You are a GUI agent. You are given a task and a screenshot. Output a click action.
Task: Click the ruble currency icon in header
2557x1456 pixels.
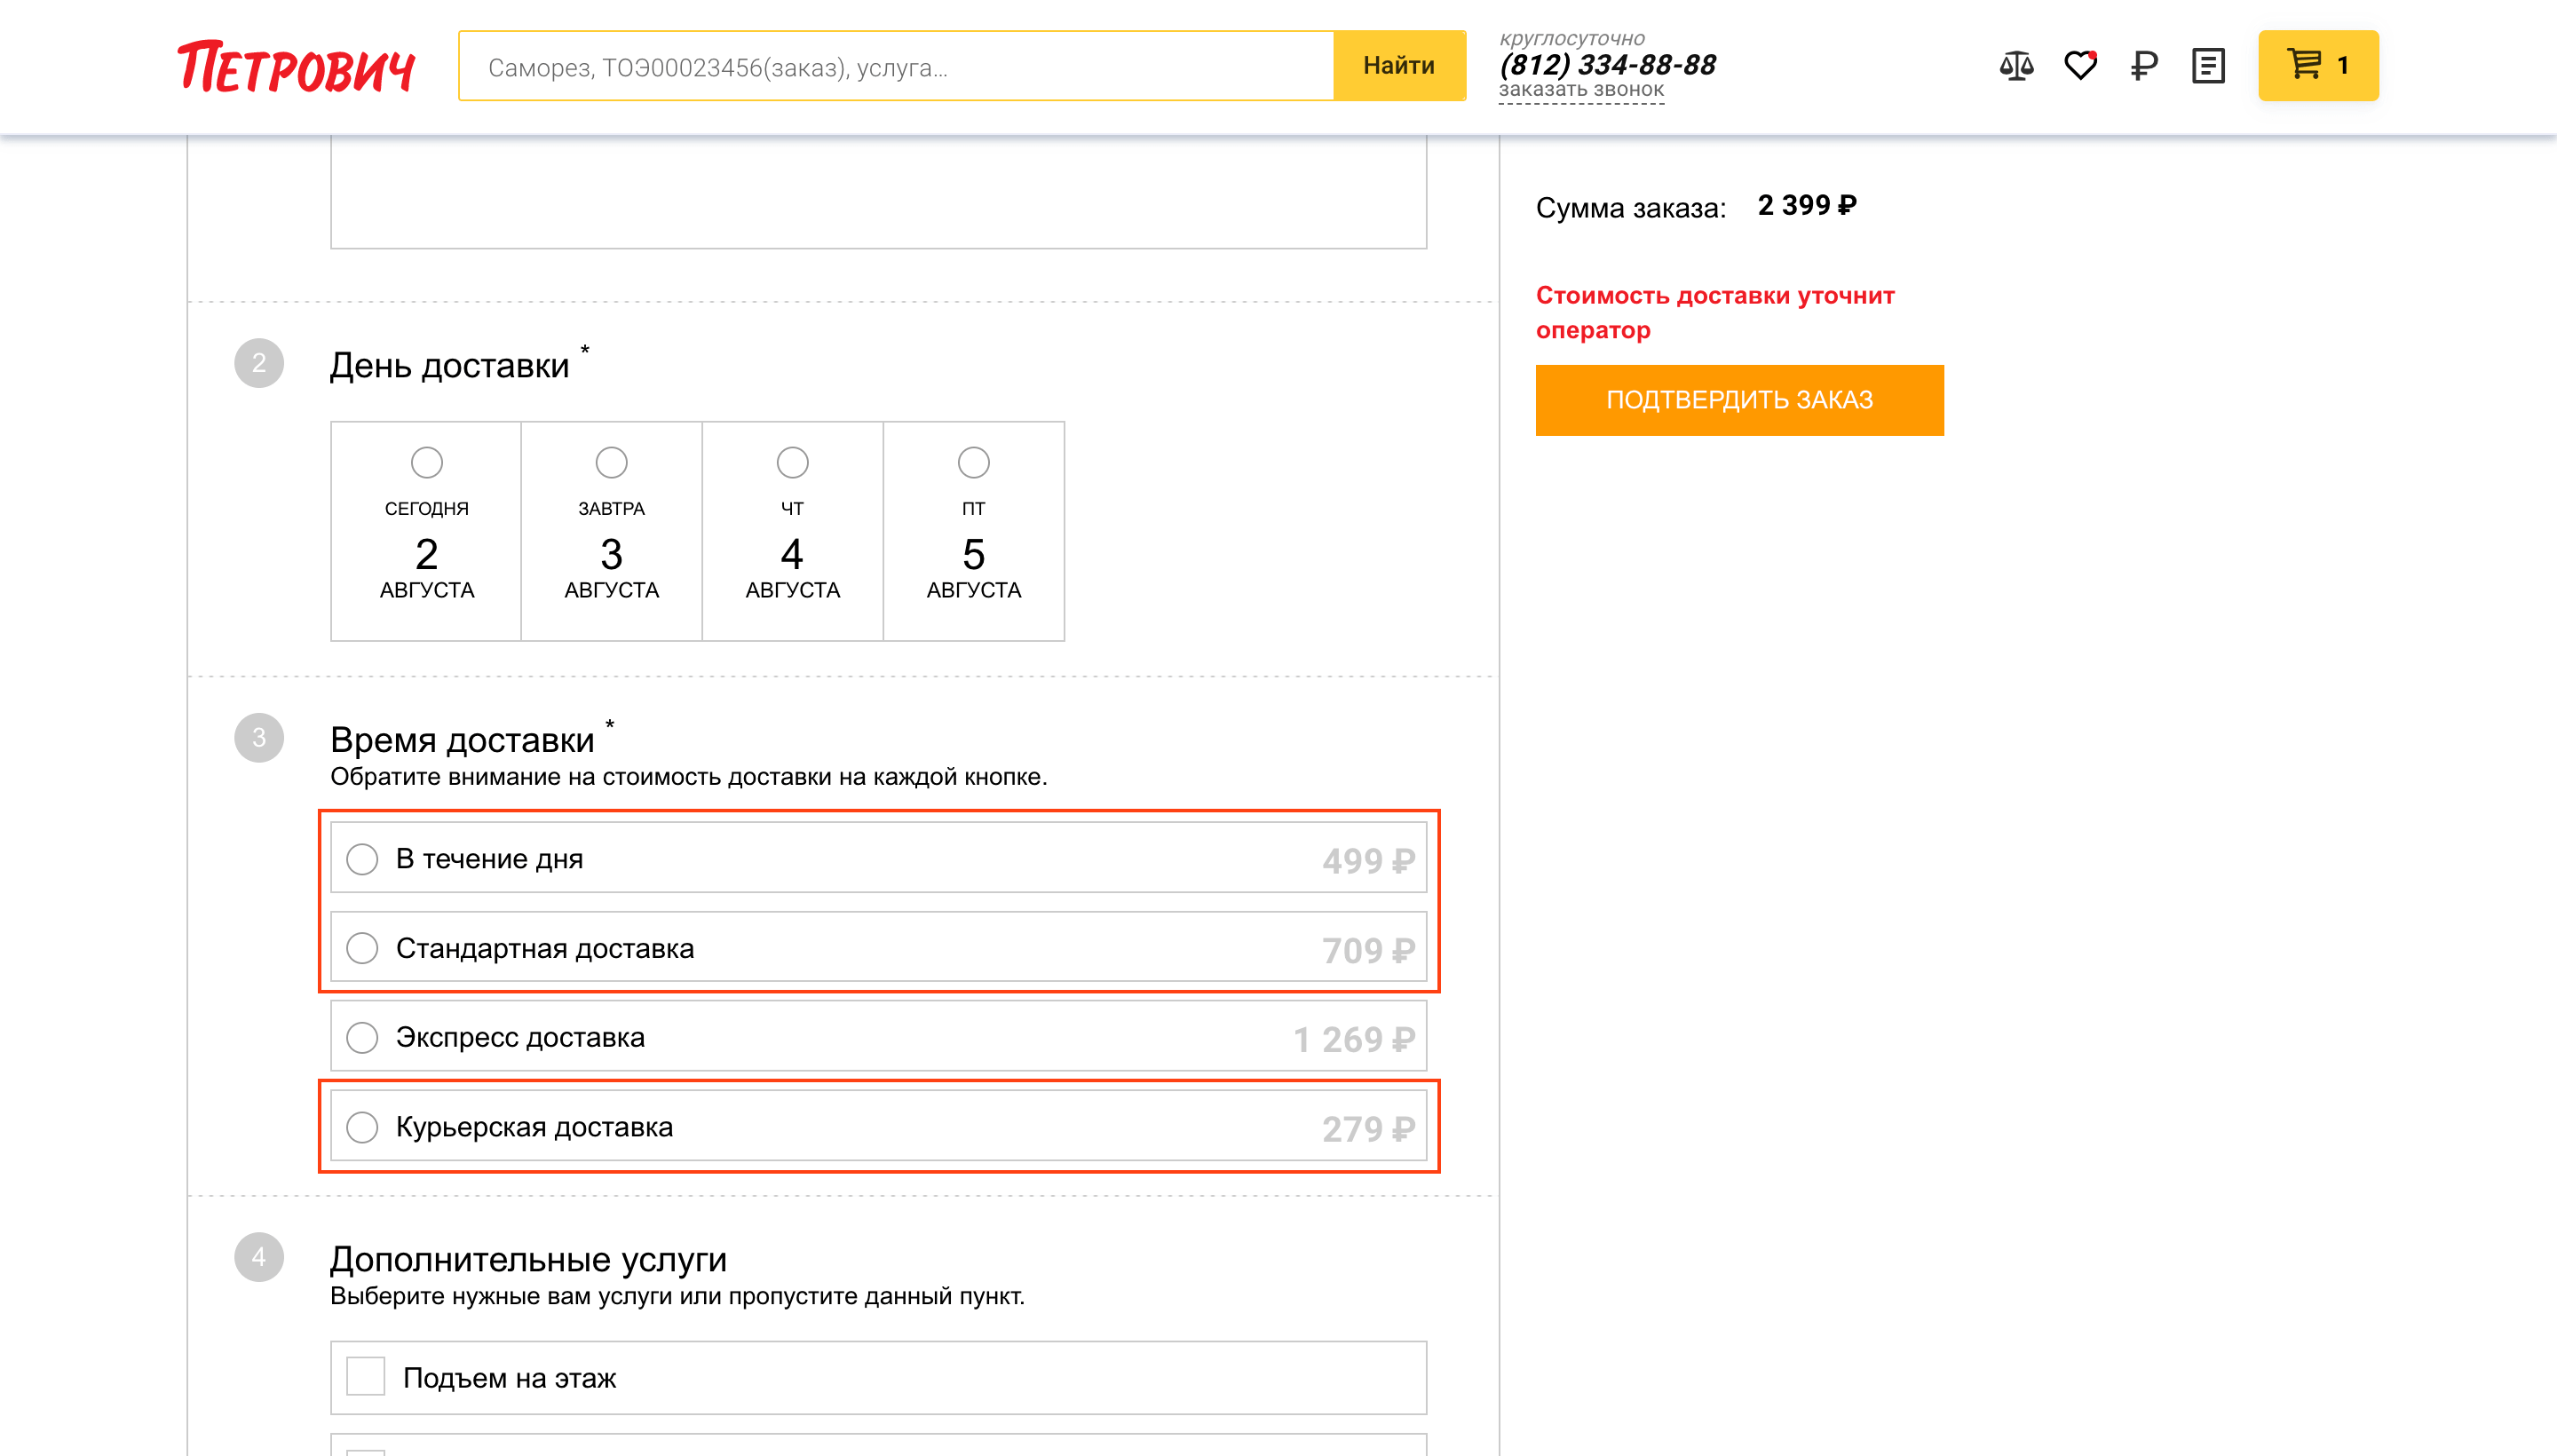click(x=2144, y=66)
